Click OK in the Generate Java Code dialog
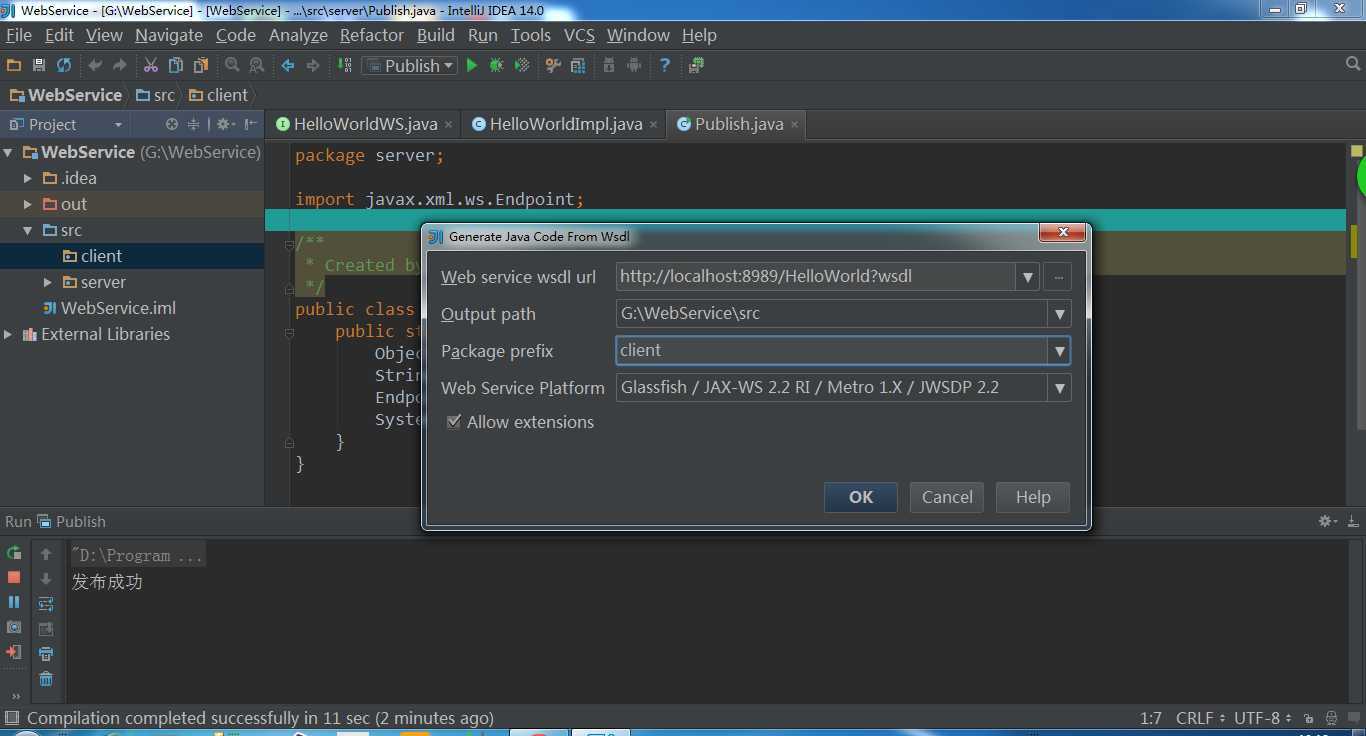Image resolution: width=1366 pixels, height=736 pixels. click(861, 497)
